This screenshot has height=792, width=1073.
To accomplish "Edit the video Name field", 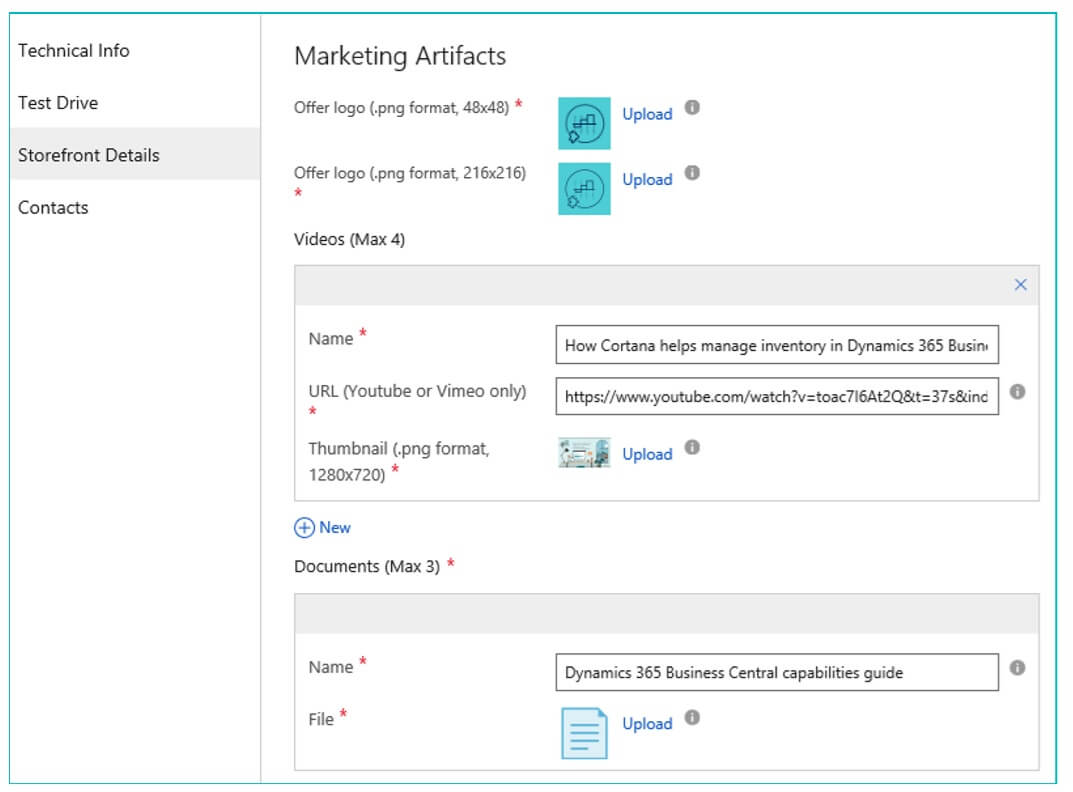I will tap(777, 344).
